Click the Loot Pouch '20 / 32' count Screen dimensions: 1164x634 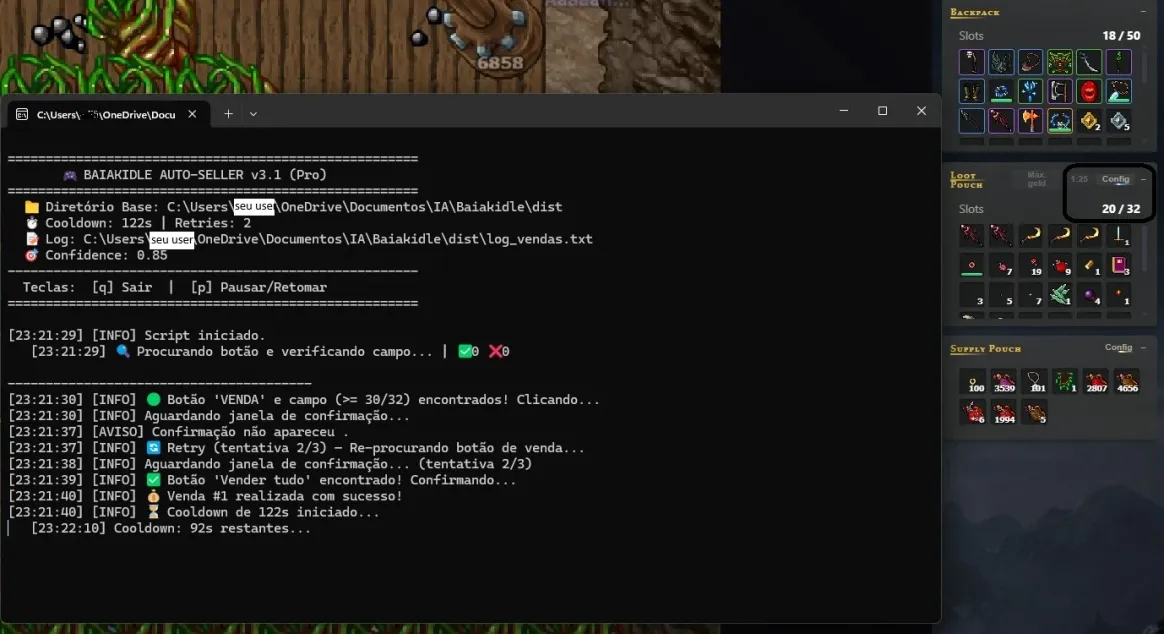[x=1121, y=209]
